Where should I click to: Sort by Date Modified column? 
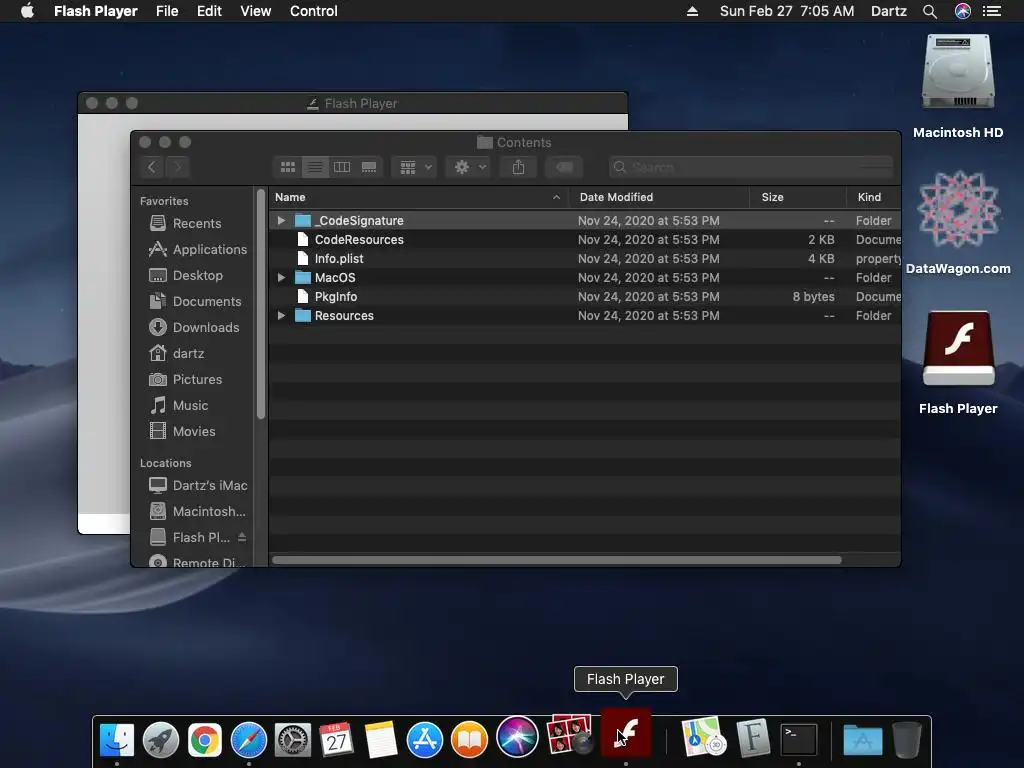click(659, 197)
